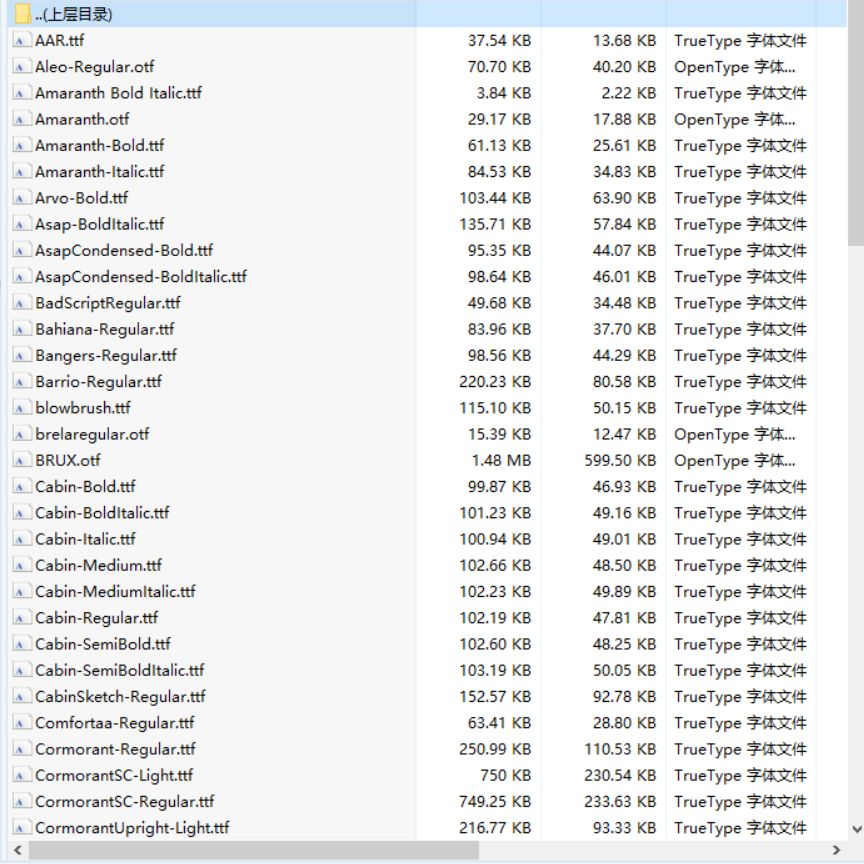The width and height of the screenshot is (864, 864).
Task: Select the file name CormorantSC-Light.ttf
Action: pos(114,775)
